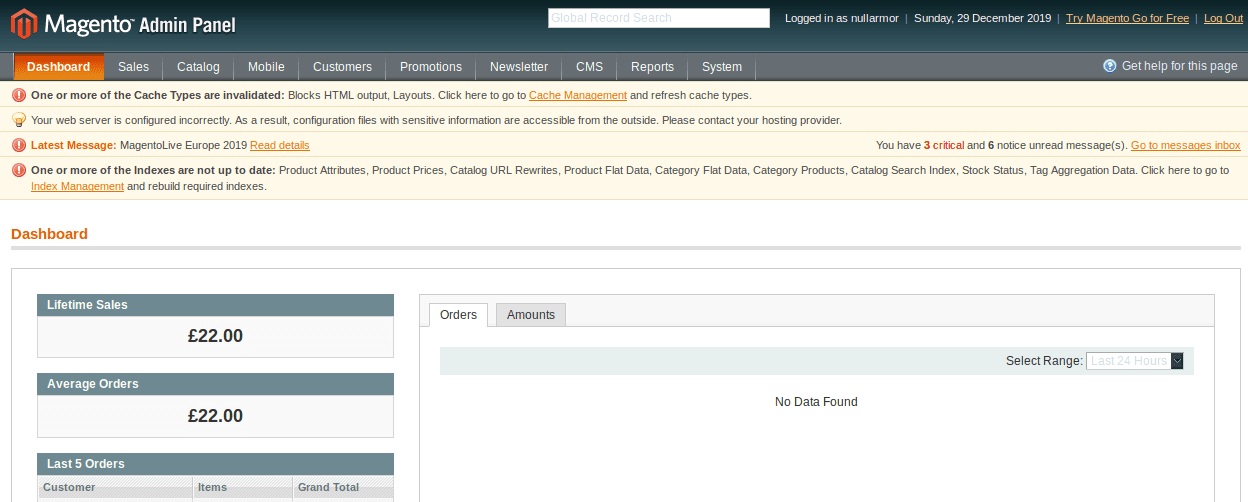
Task: Go to messages inbox link
Action: point(1186,145)
